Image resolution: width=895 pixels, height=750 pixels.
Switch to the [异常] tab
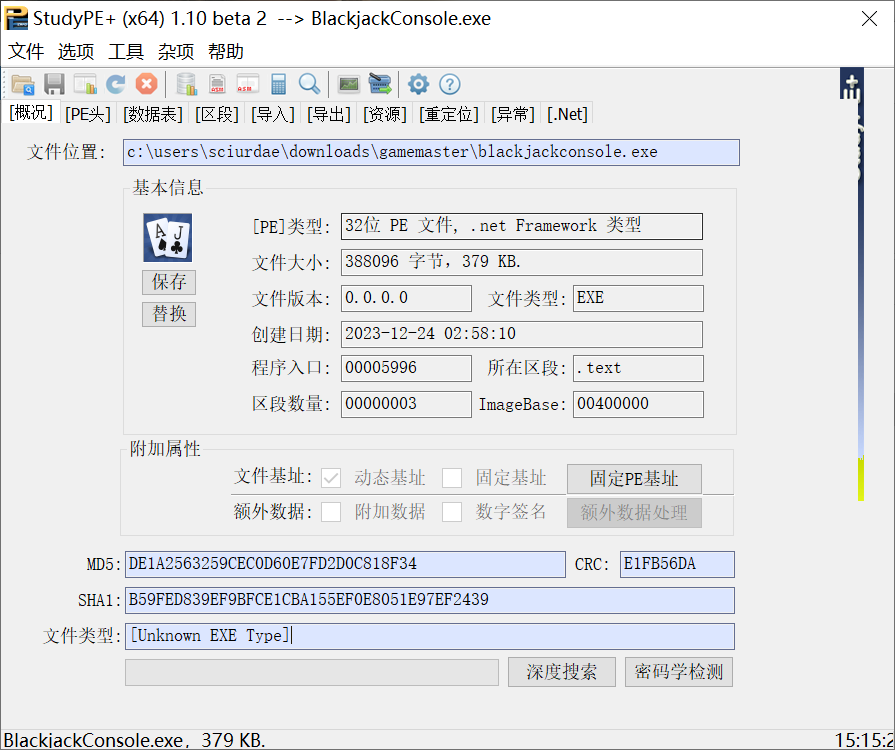513,114
